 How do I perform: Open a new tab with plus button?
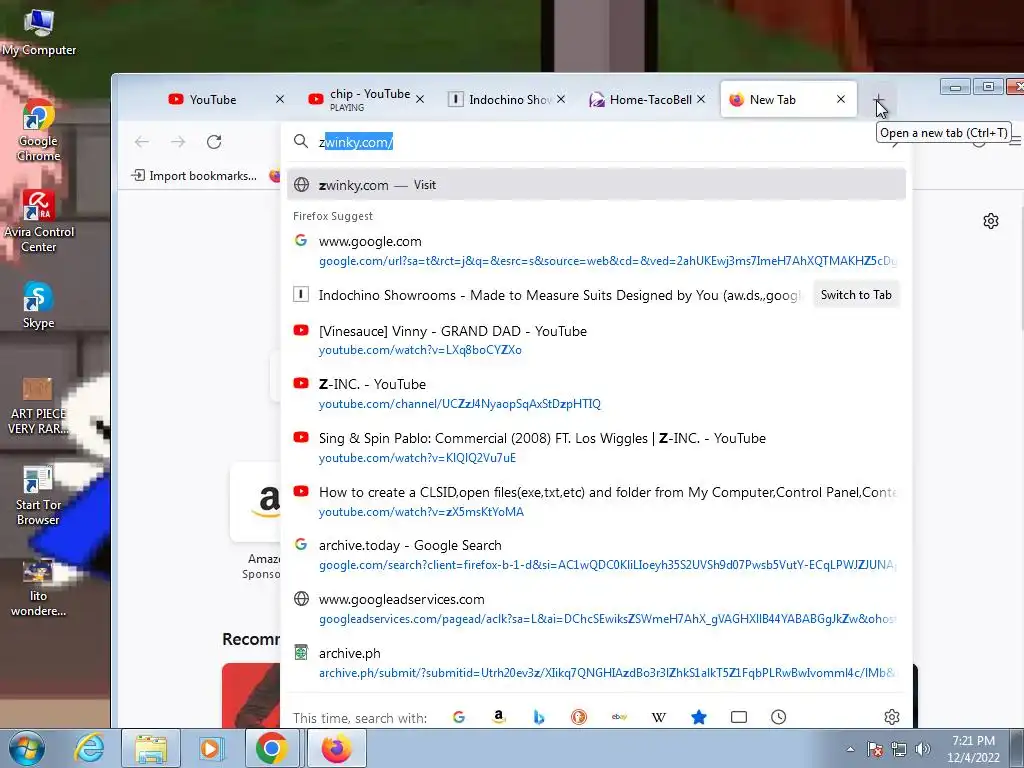point(879,100)
